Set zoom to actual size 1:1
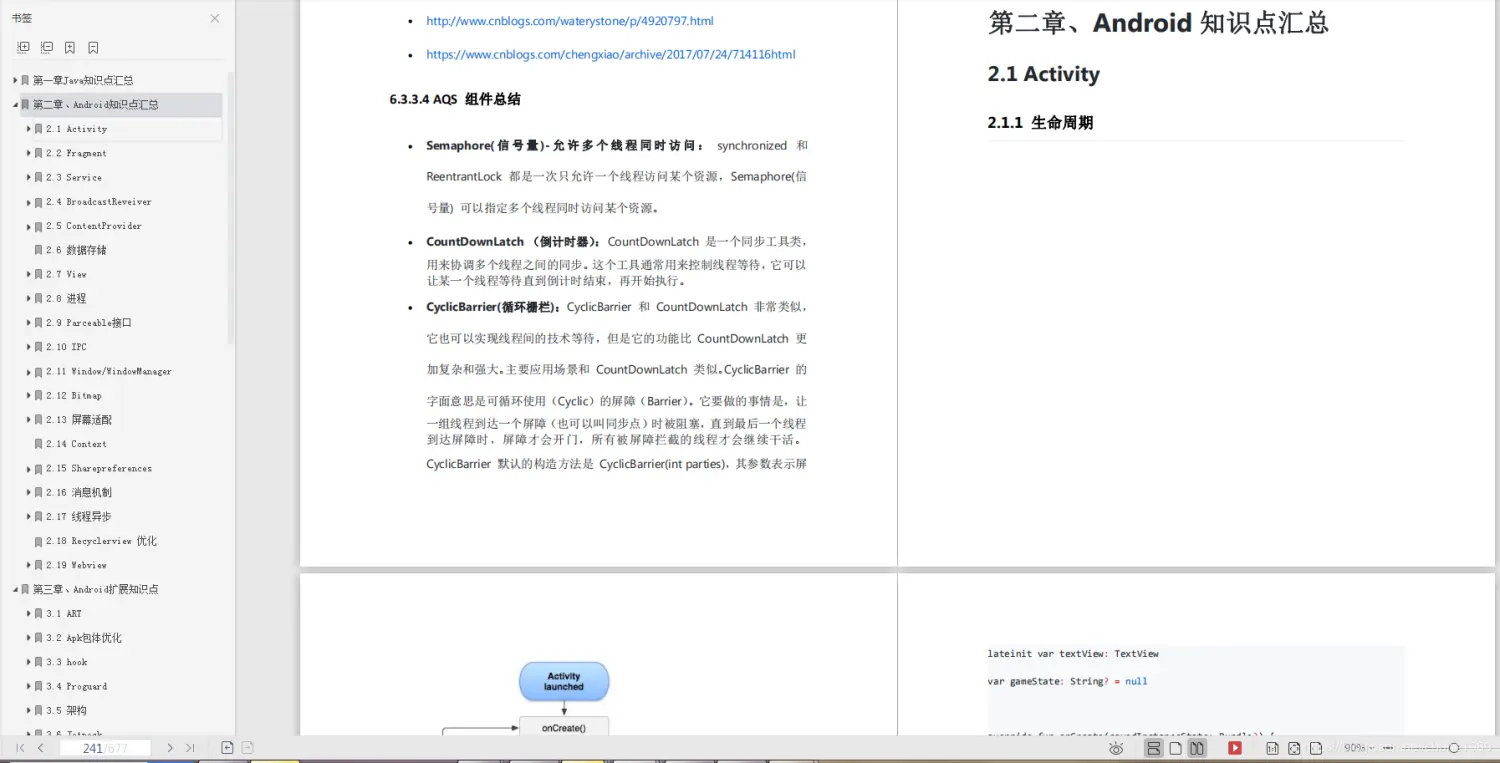Viewport: 1500px width, 763px height. click(x=1272, y=748)
